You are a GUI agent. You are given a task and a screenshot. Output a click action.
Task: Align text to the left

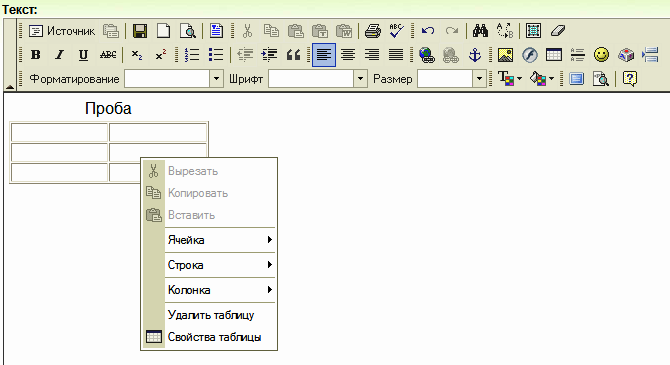[x=324, y=55]
